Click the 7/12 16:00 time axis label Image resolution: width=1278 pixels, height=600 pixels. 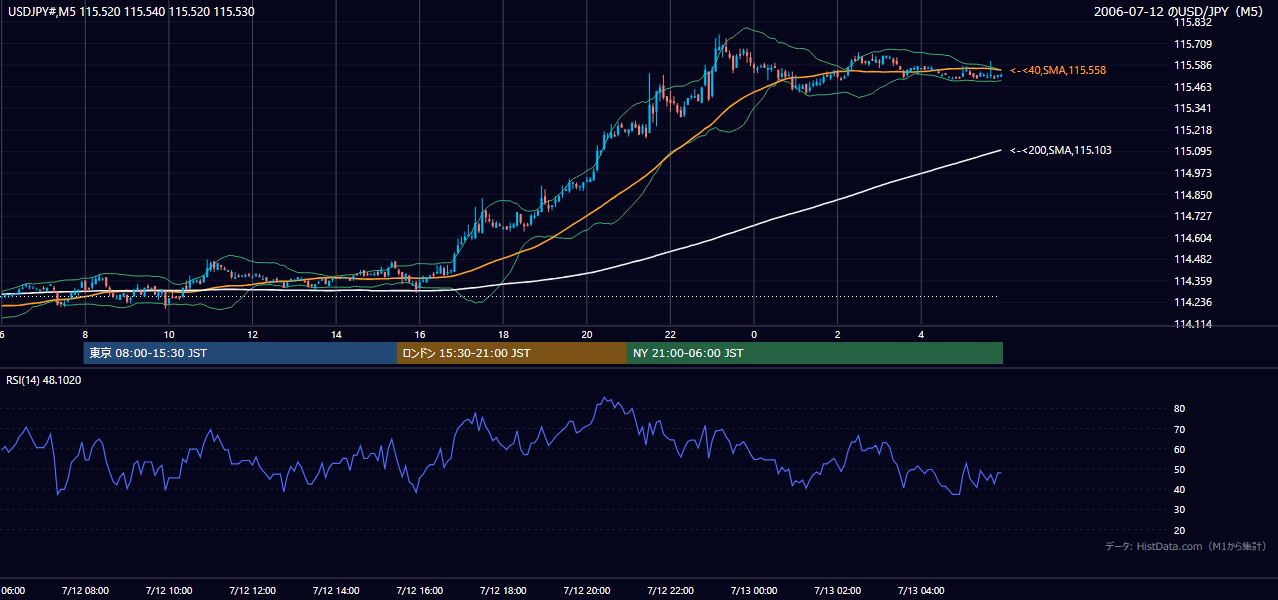pos(419,590)
